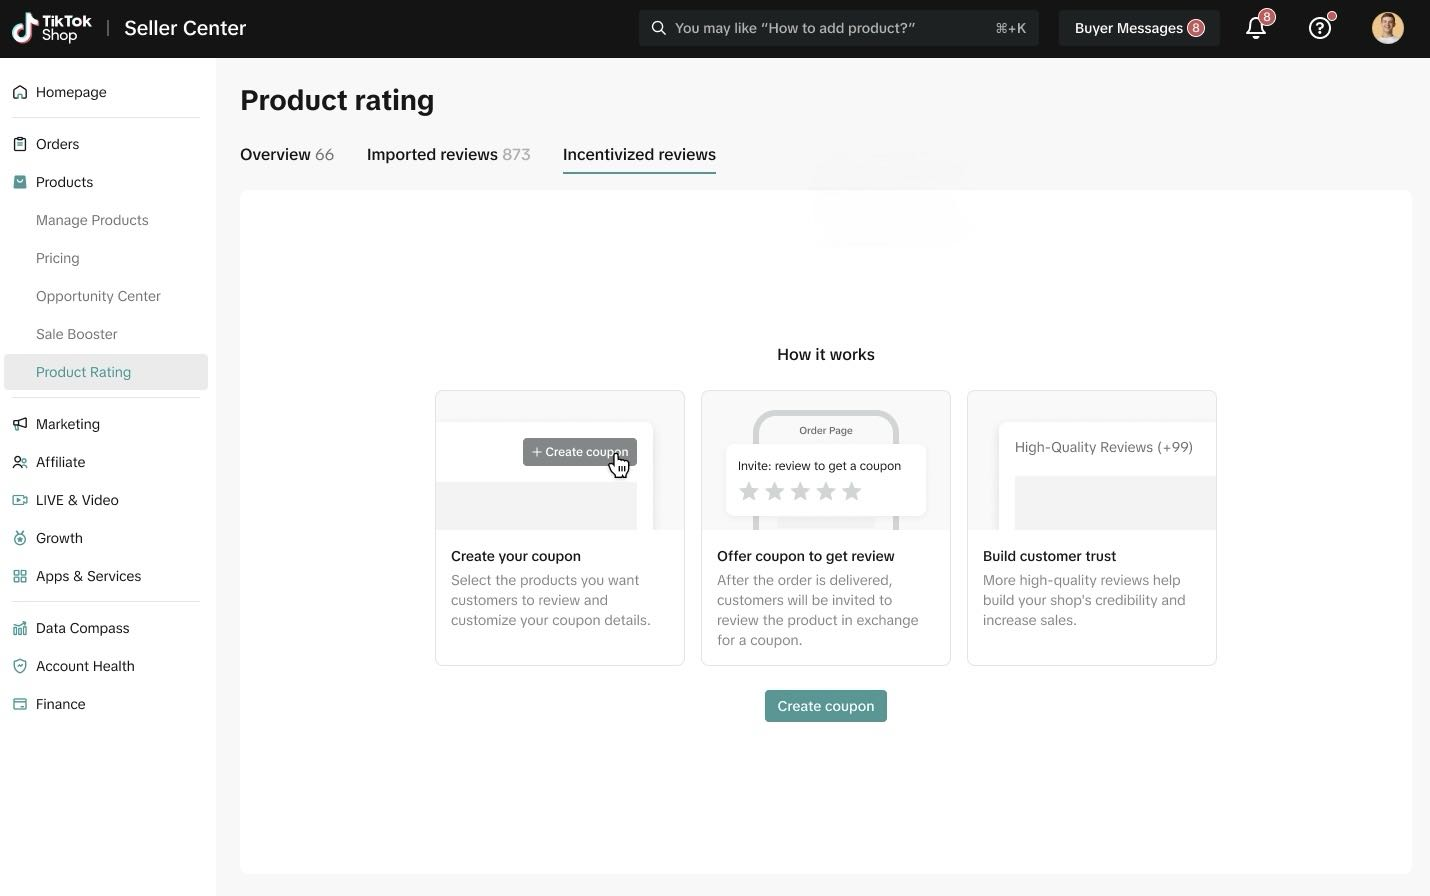Viewport: 1430px width, 896px height.
Task: Open the notifications bell
Action: point(1255,27)
